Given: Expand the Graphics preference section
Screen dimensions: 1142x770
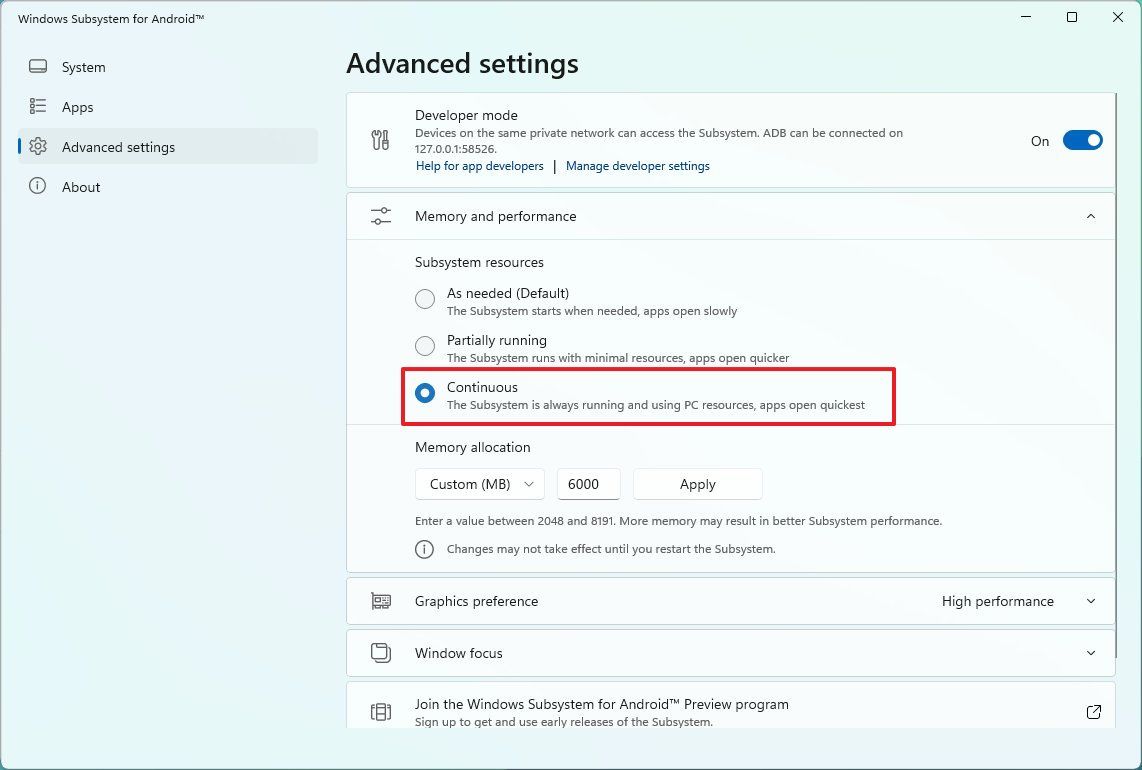Looking at the screenshot, I should pyautogui.click(x=1091, y=601).
